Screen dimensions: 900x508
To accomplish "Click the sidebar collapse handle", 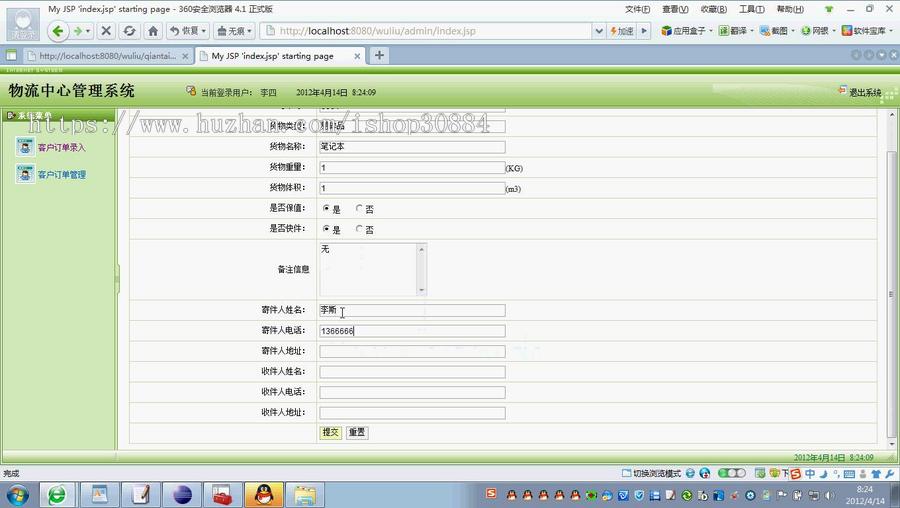I will click(x=117, y=280).
